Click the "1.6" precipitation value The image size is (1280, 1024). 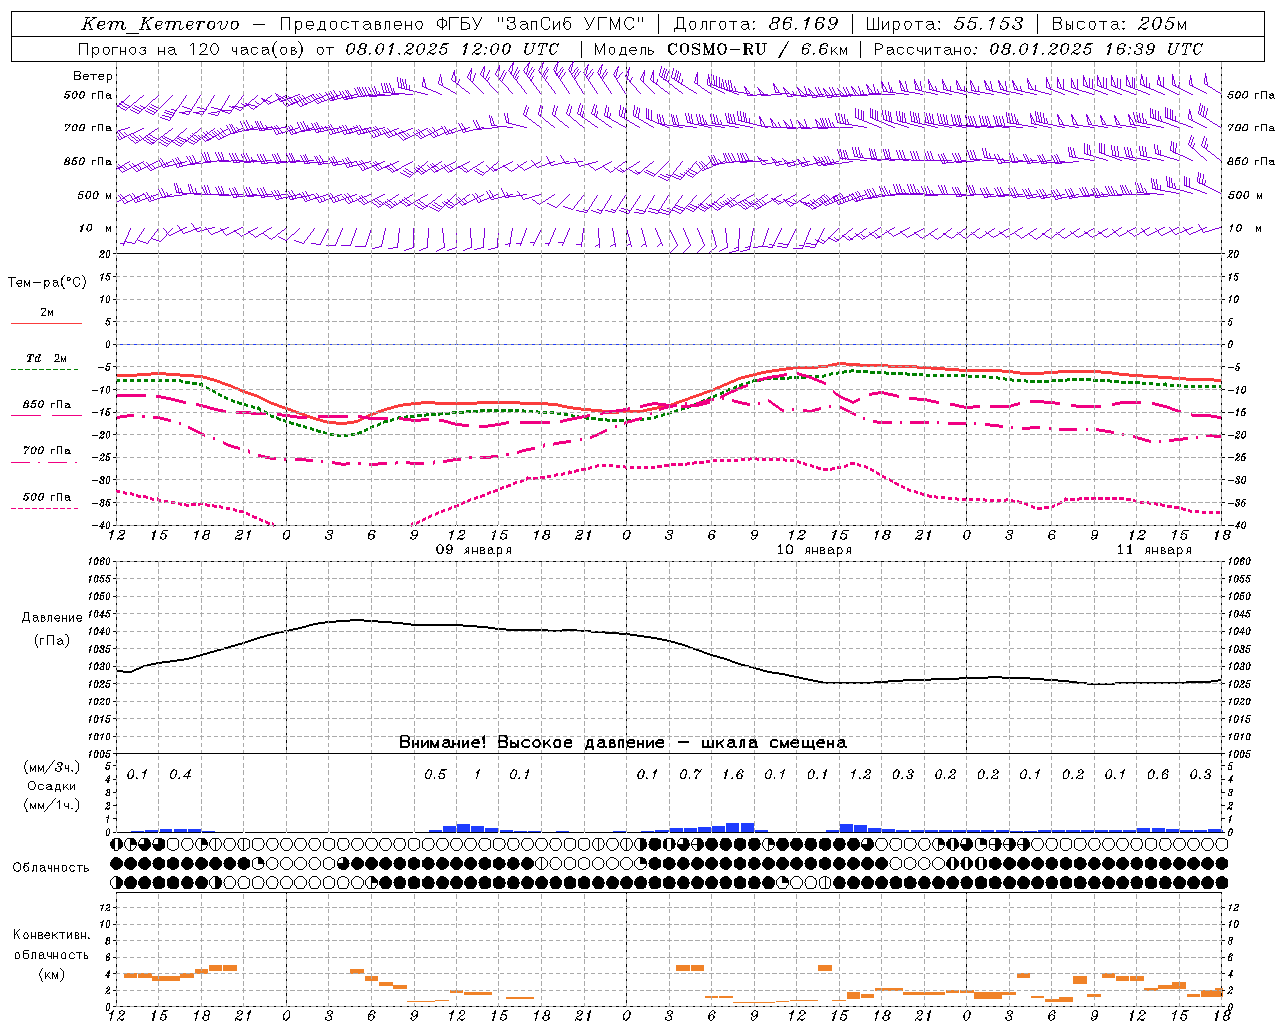point(733,775)
